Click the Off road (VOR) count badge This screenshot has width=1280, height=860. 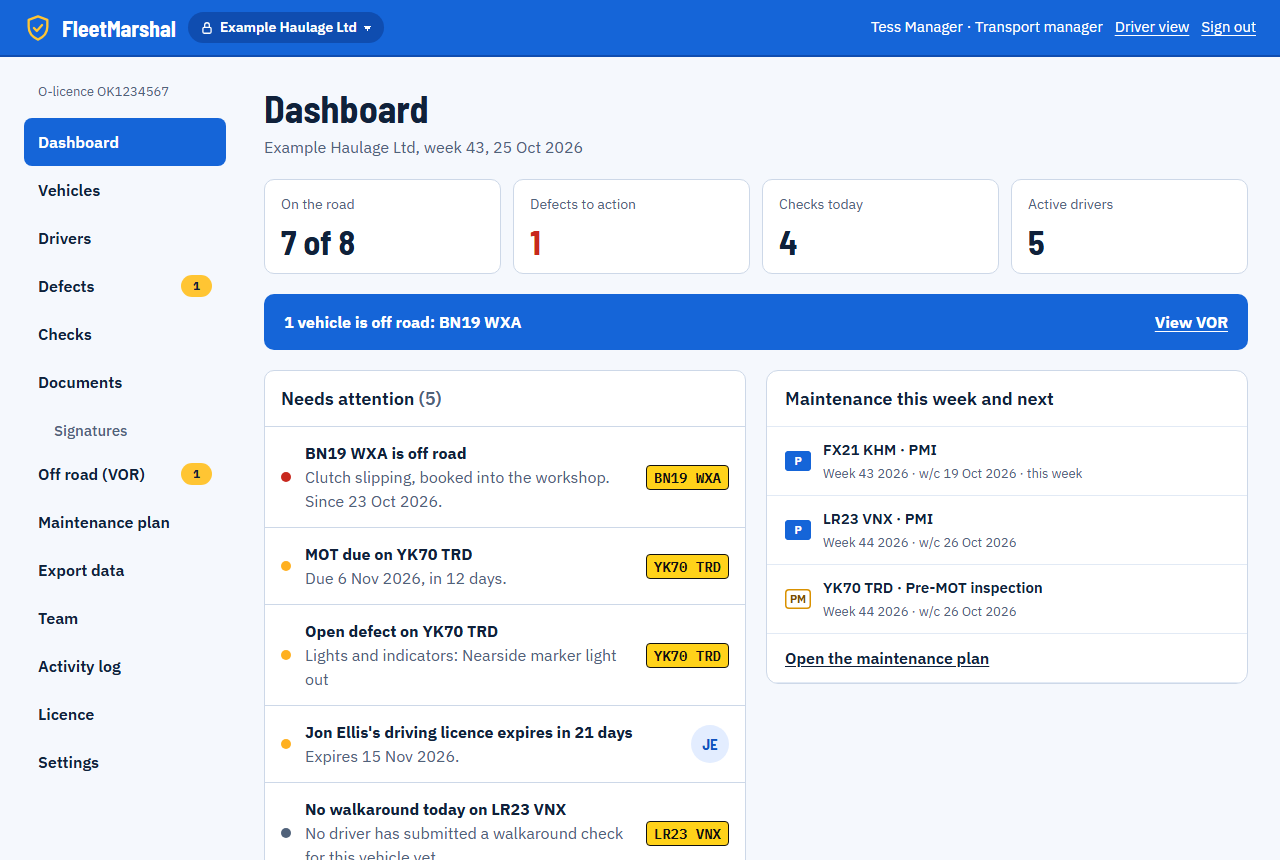coord(196,474)
